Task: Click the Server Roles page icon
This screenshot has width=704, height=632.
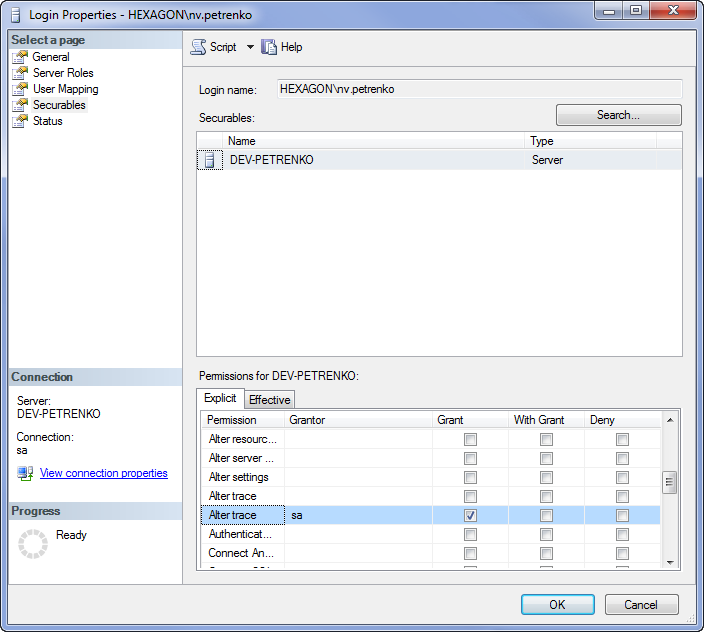Action: (x=19, y=73)
